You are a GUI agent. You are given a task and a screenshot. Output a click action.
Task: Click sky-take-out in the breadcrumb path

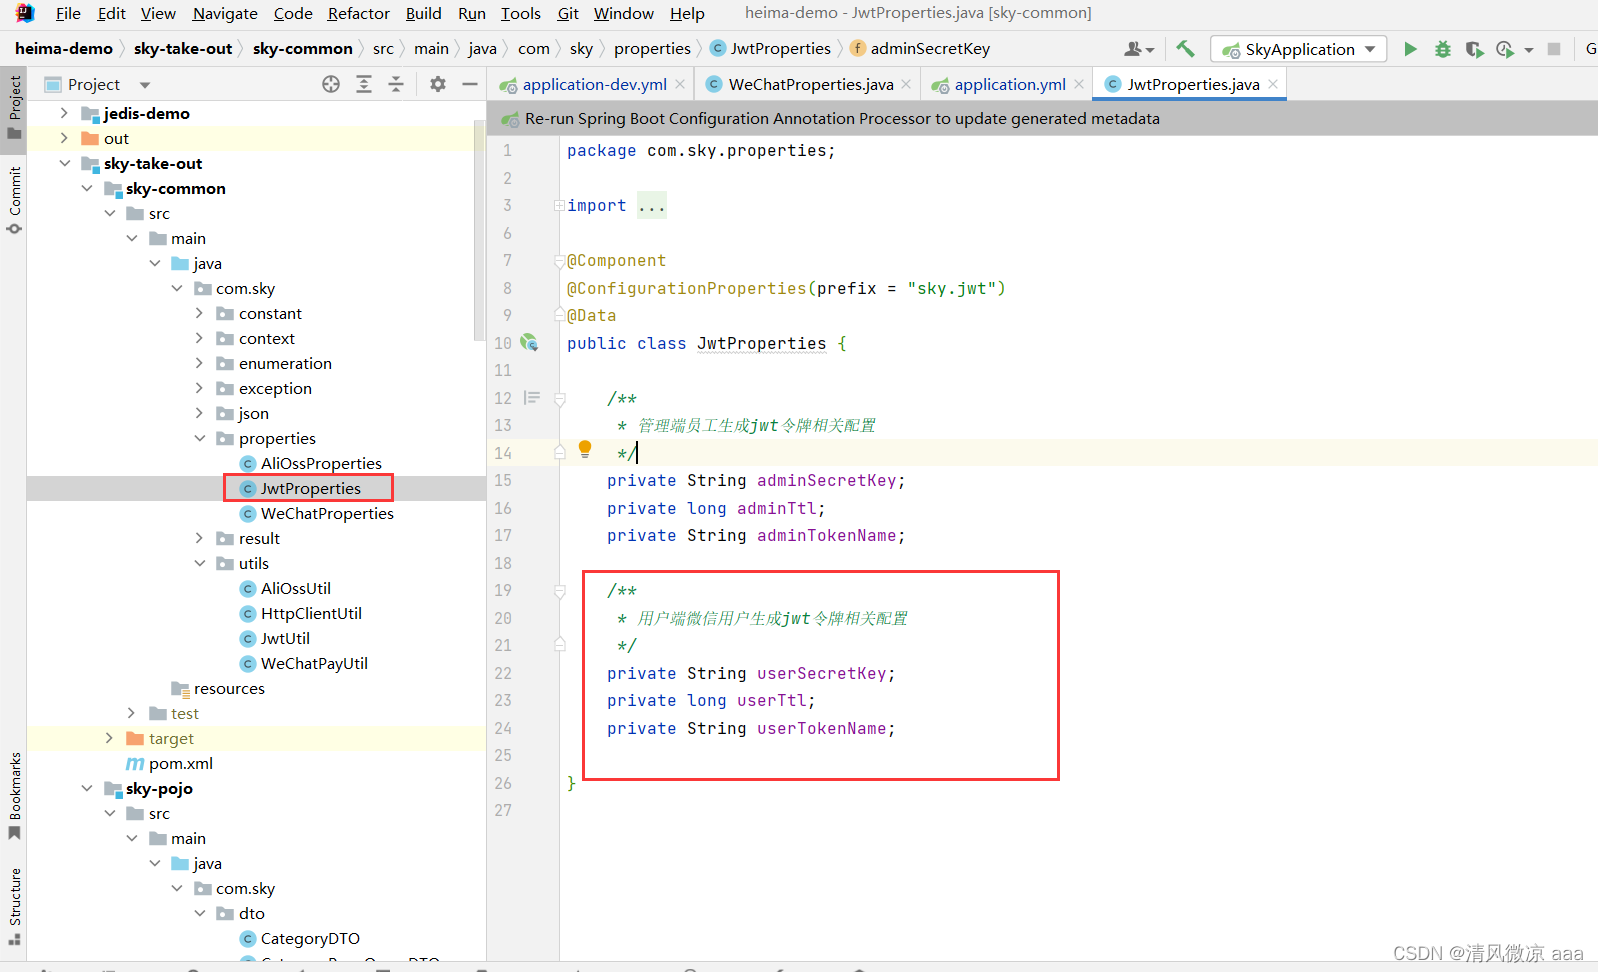click(x=183, y=48)
